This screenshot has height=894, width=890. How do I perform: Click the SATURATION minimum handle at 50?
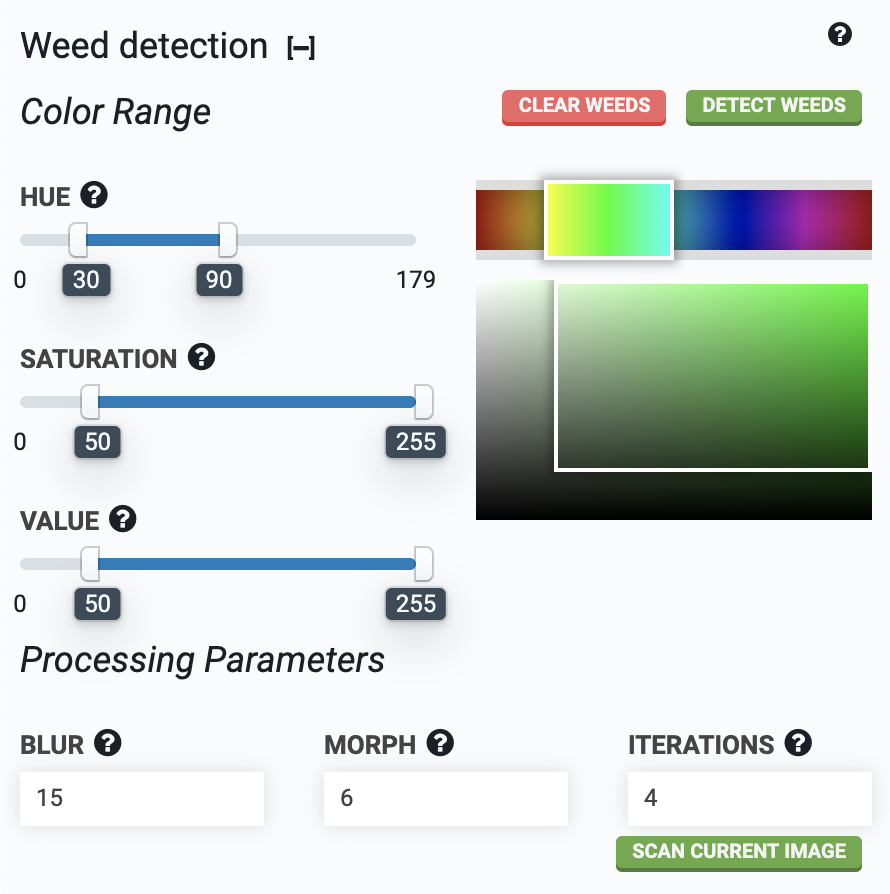(90, 402)
